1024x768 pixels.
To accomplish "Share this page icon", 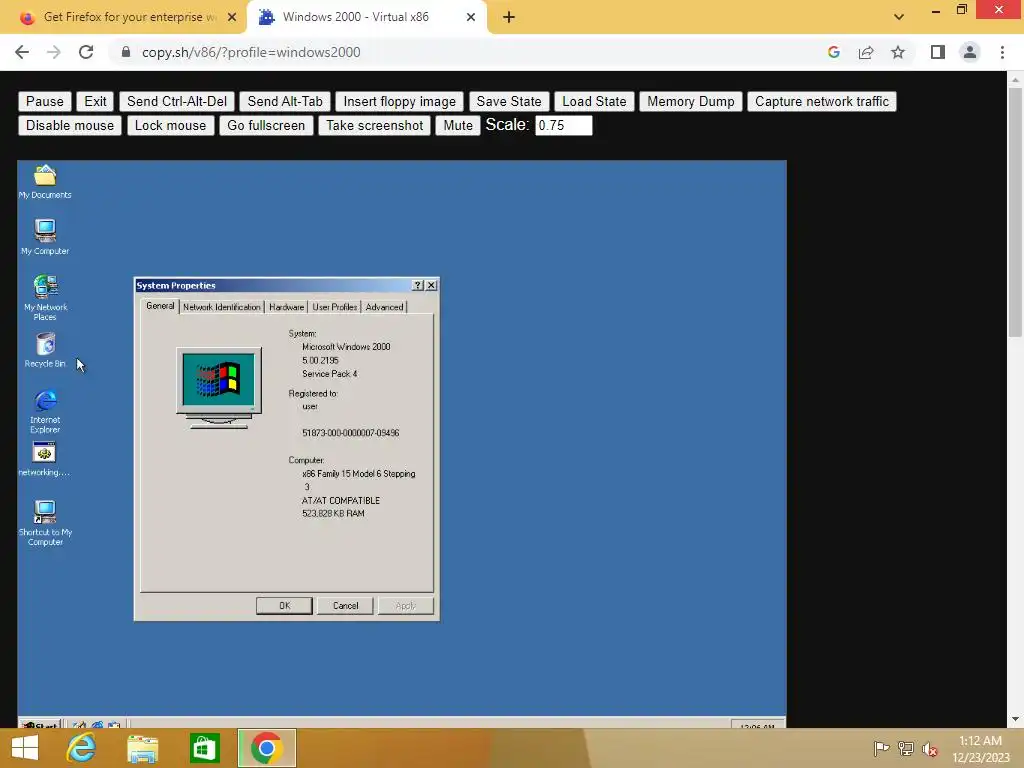I will click(x=866, y=52).
